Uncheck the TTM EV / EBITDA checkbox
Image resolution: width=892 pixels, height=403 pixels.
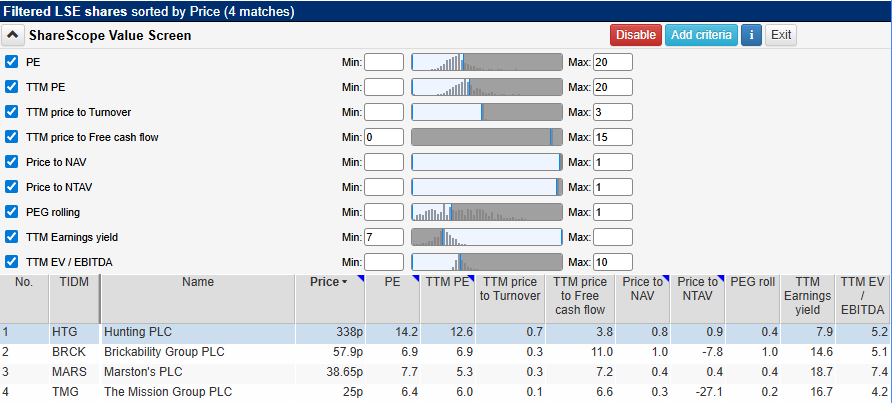click(x=11, y=262)
